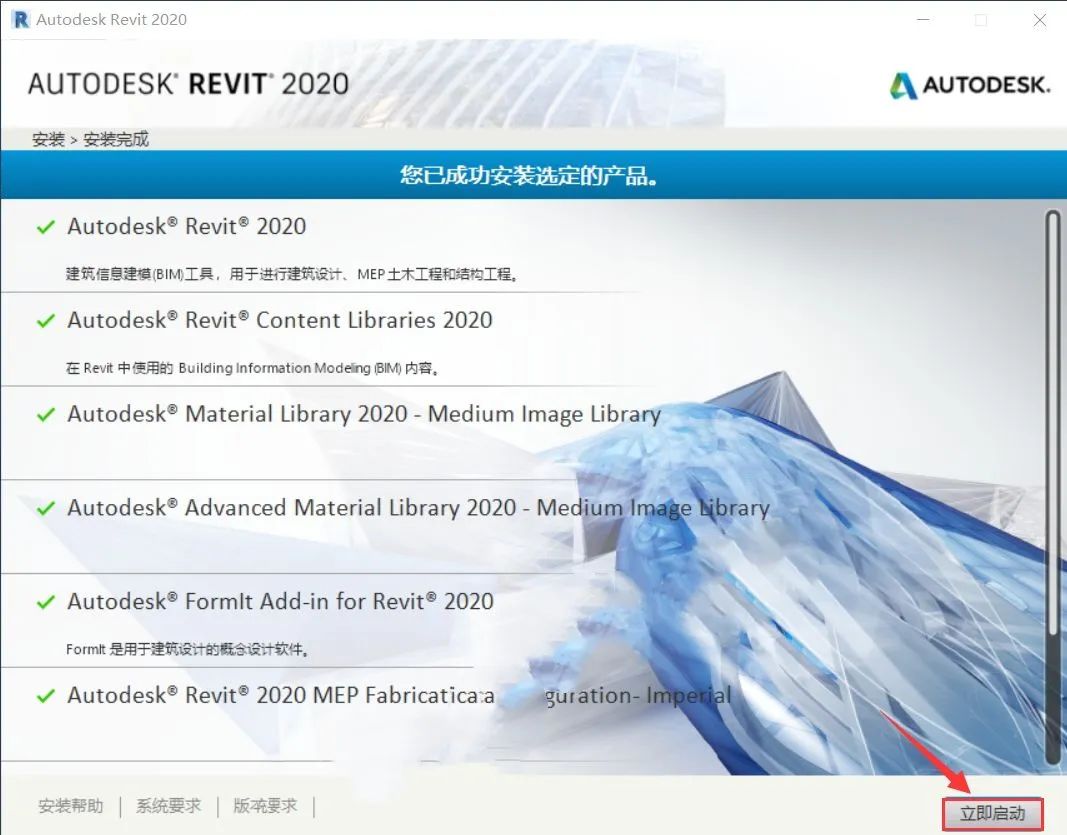Click checkmark beside Material Library 2020 Medium Image
Image resolution: width=1067 pixels, height=835 pixels.
coord(46,414)
